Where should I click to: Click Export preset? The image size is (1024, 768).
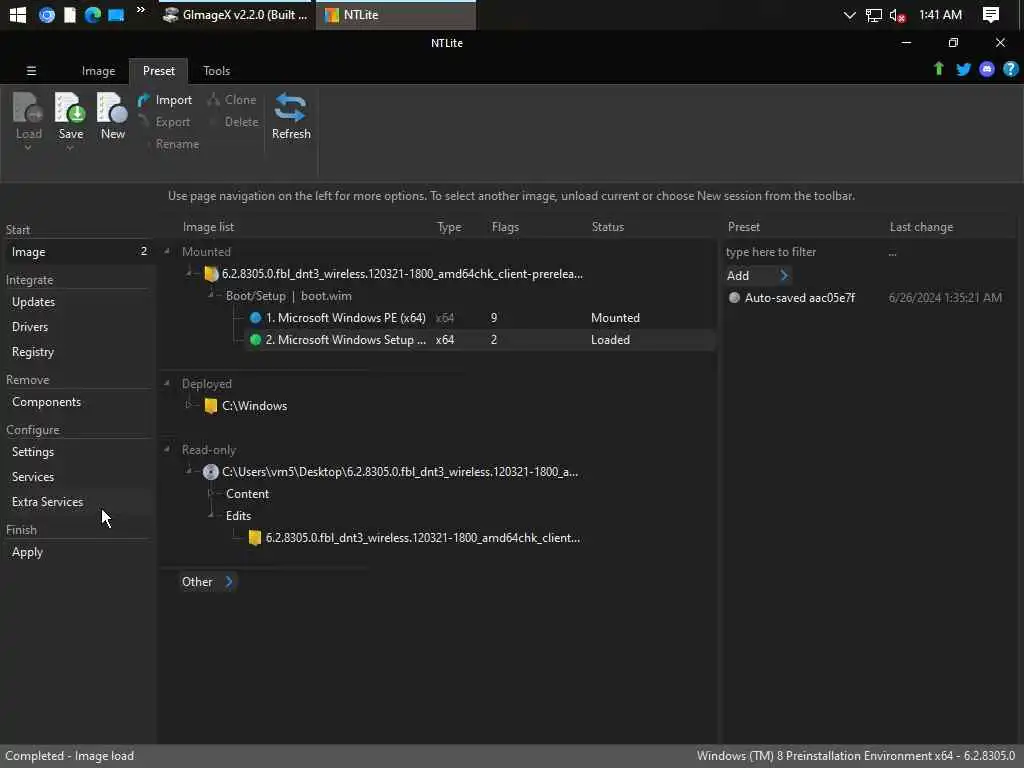click(165, 122)
